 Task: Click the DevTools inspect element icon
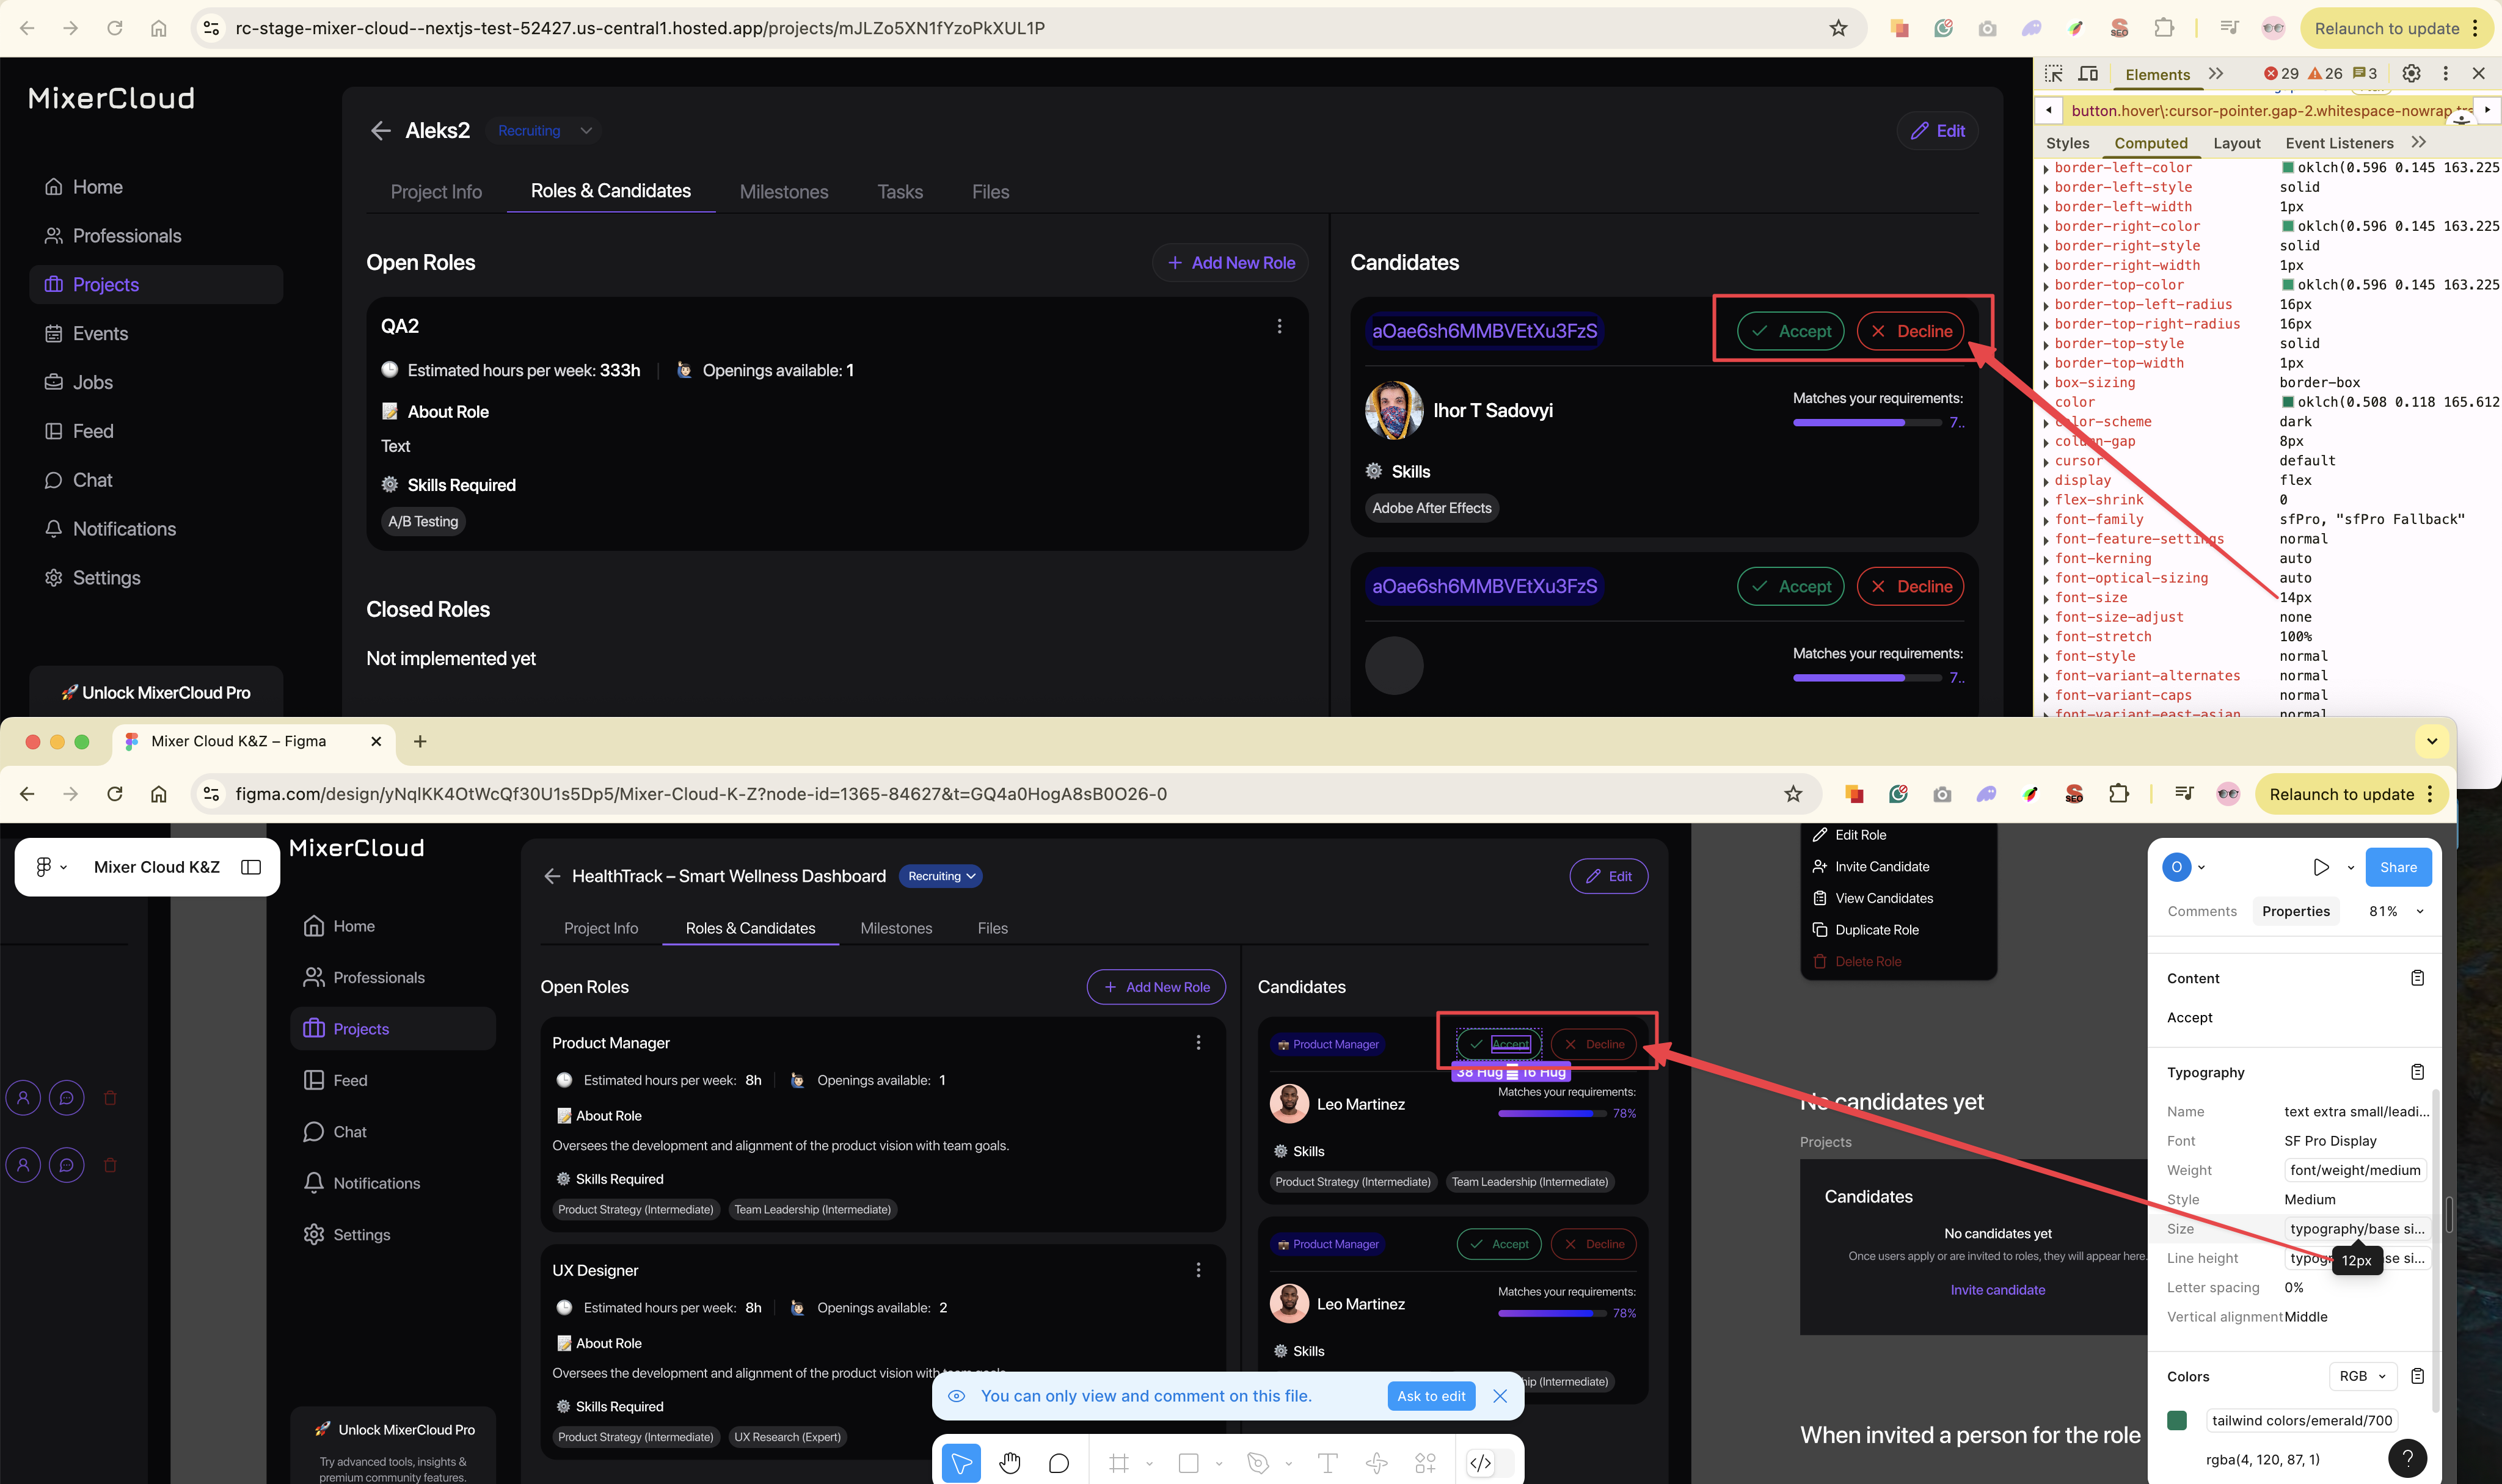coord(2054,74)
